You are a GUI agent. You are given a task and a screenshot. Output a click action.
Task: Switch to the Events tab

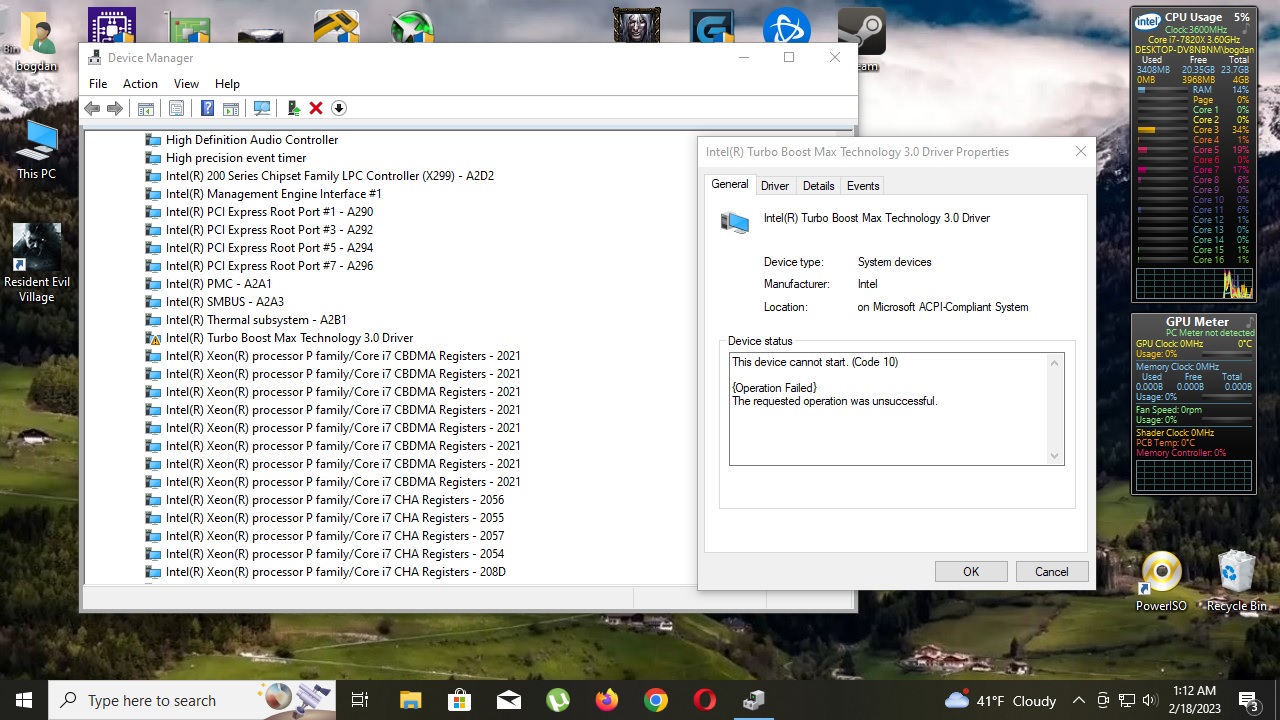click(x=863, y=186)
